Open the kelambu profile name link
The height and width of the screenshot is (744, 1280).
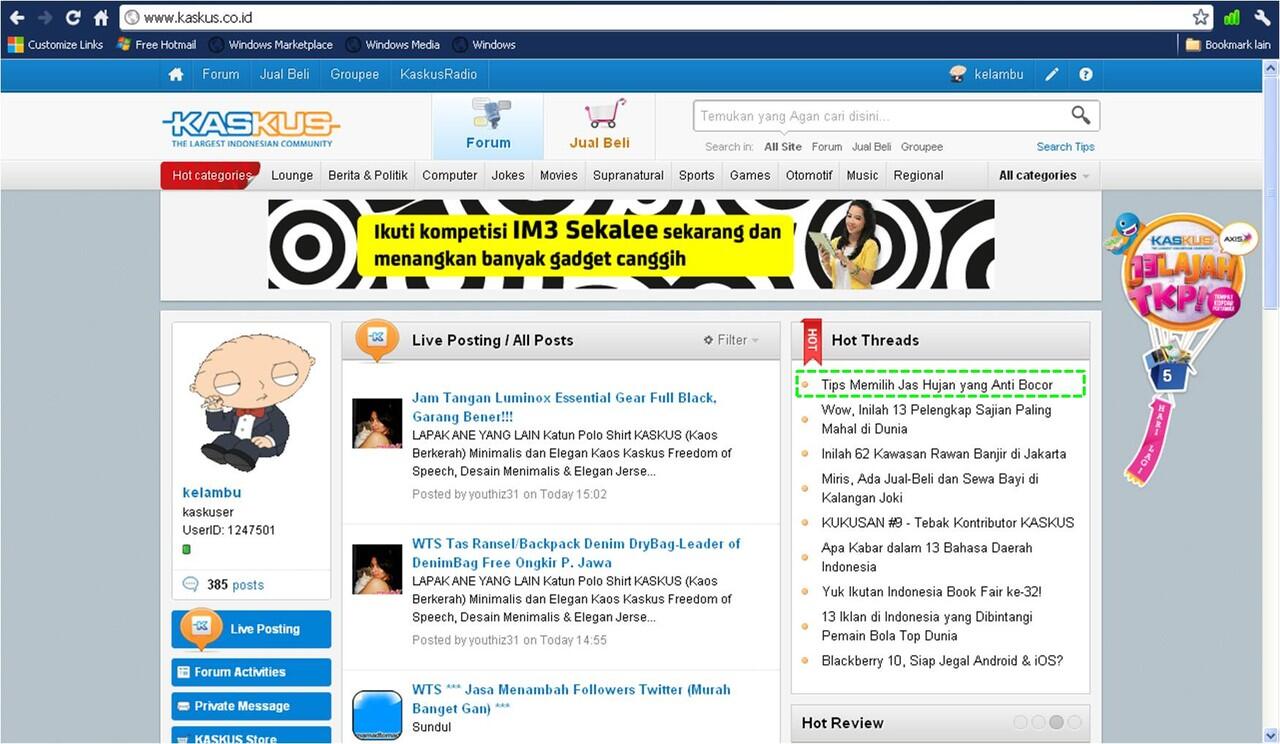point(212,492)
